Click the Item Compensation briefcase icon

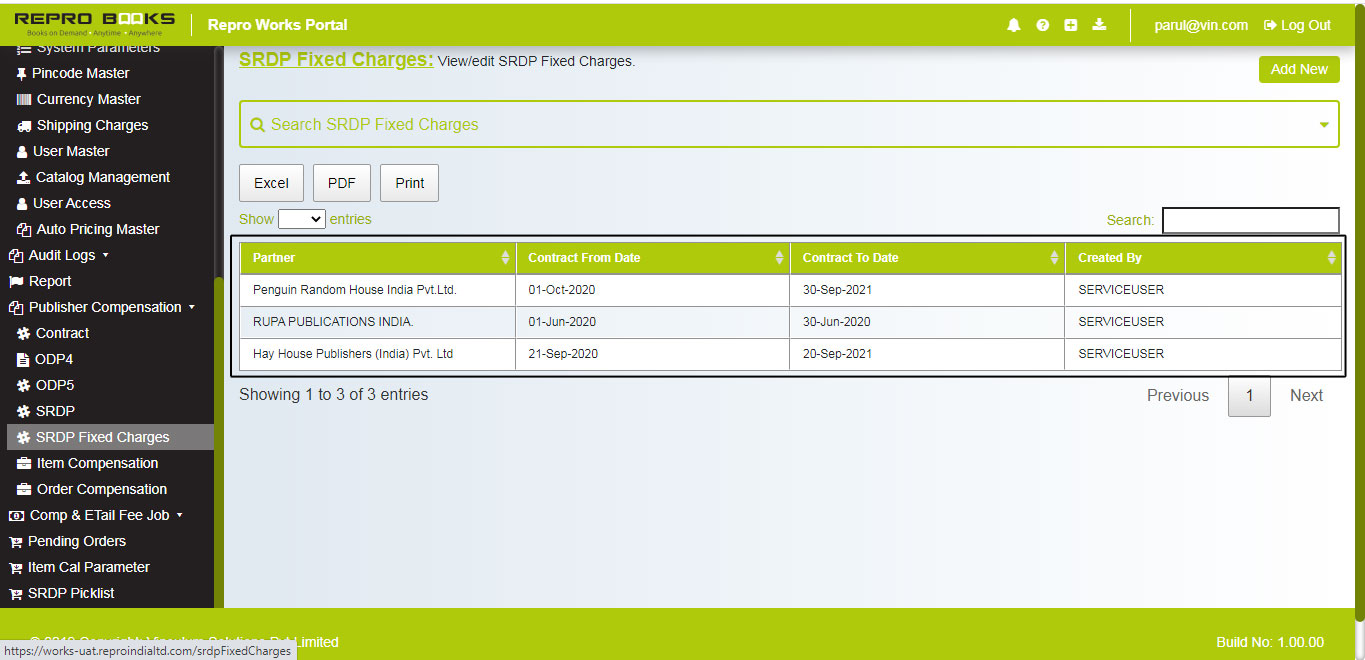click(x=22, y=463)
